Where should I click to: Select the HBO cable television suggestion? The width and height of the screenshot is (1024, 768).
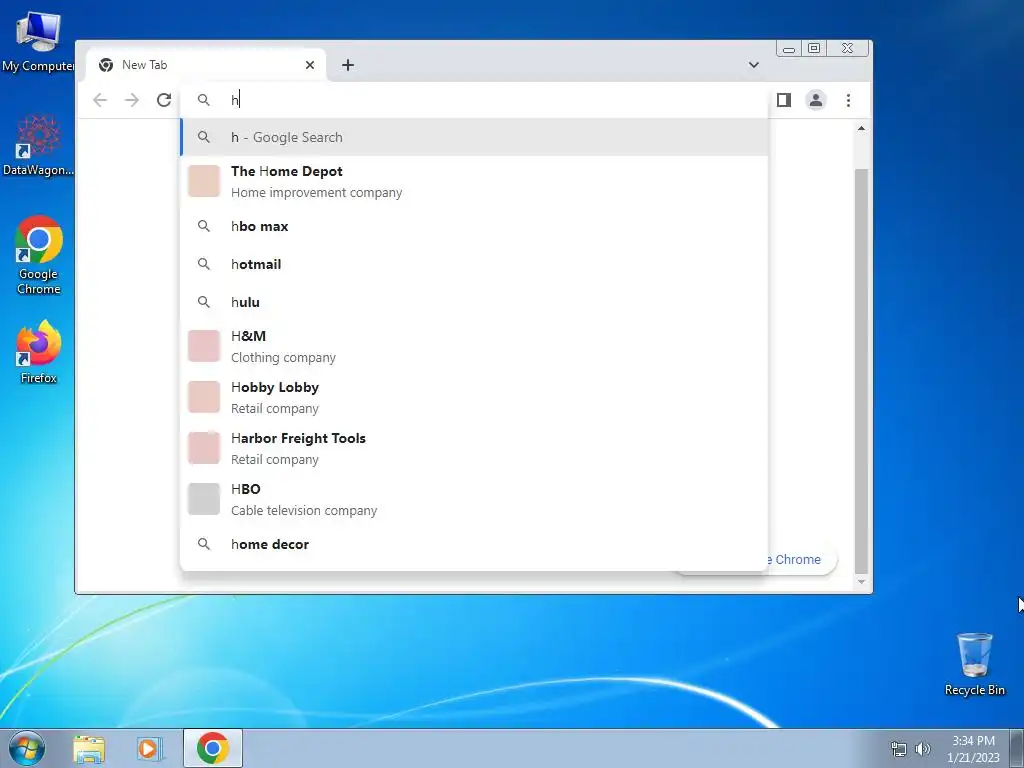tap(474, 499)
